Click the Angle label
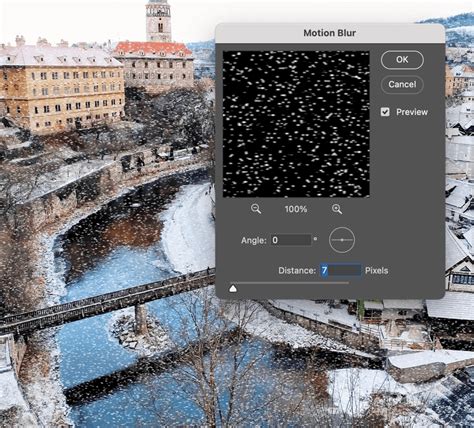This screenshot has height=428, width=474. pyautogui.click(x=254, y=240)
